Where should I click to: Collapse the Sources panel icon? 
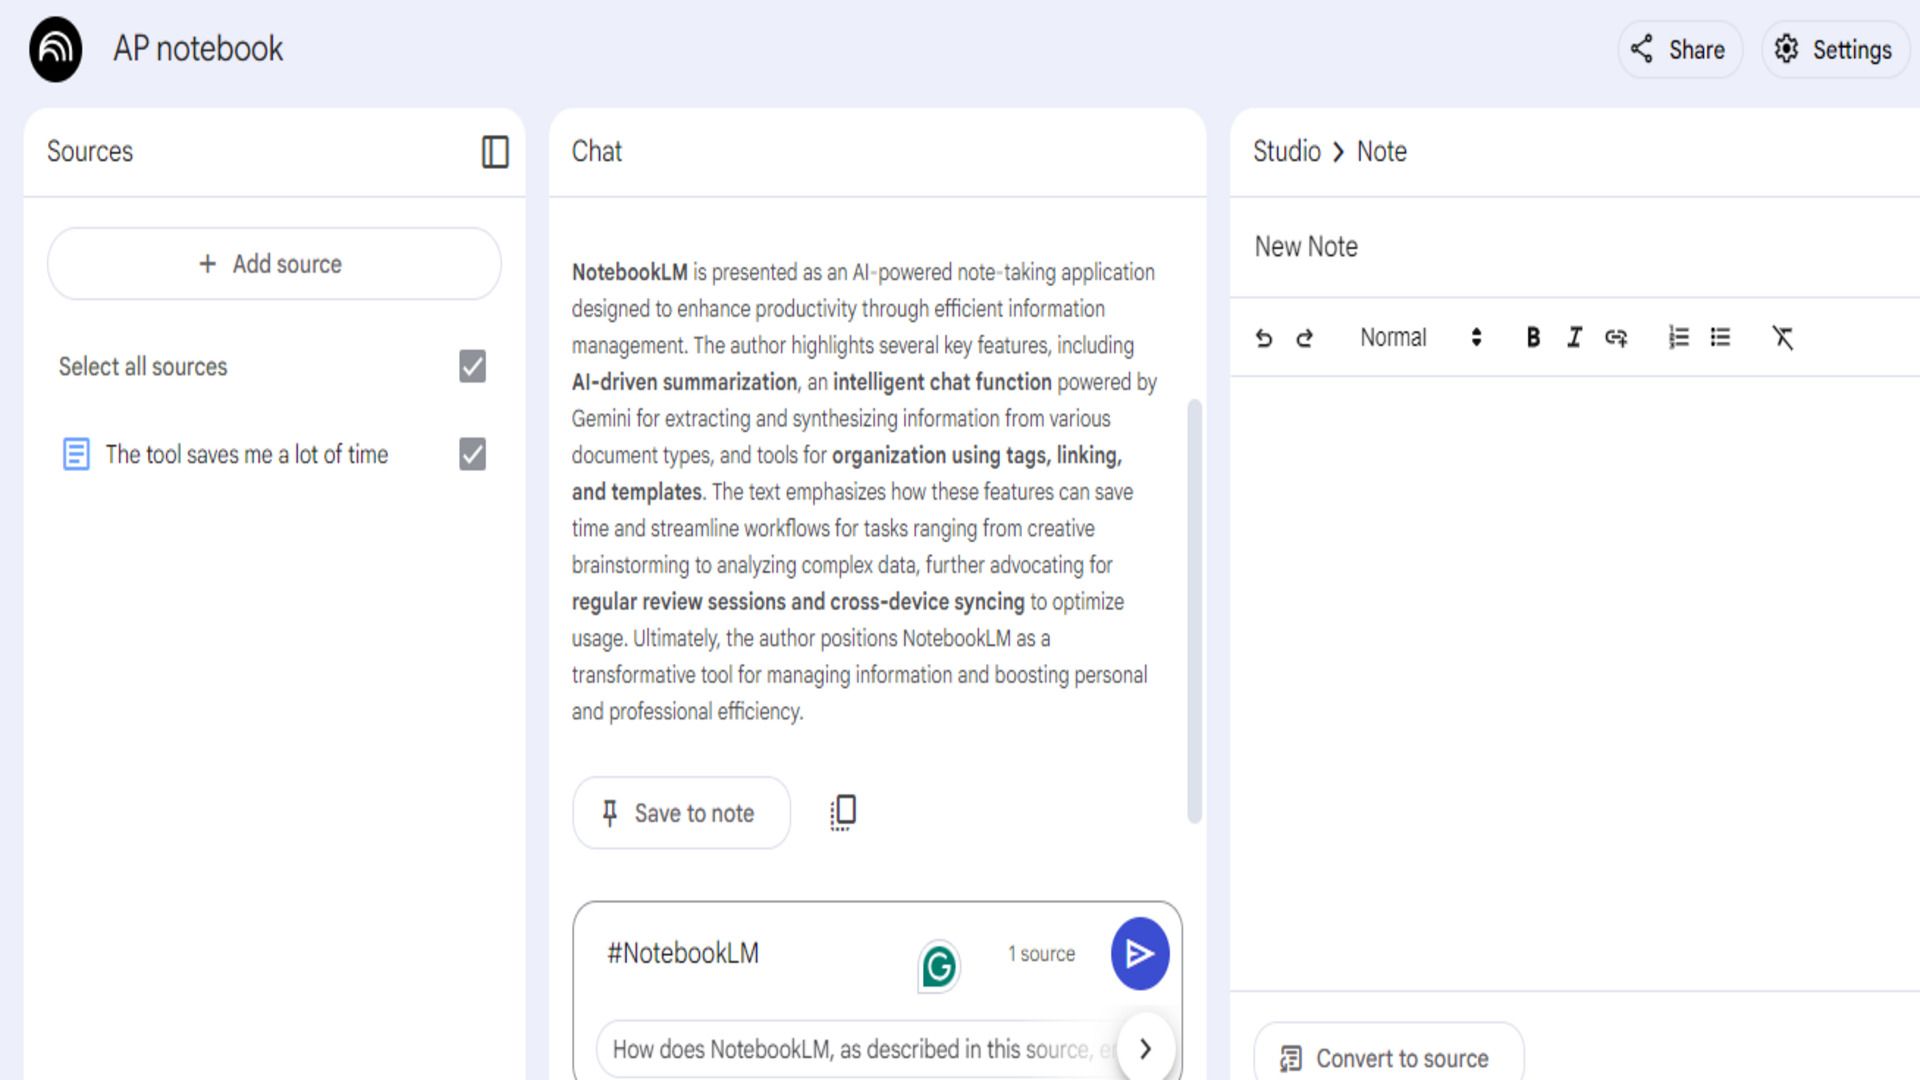(495, 152)
